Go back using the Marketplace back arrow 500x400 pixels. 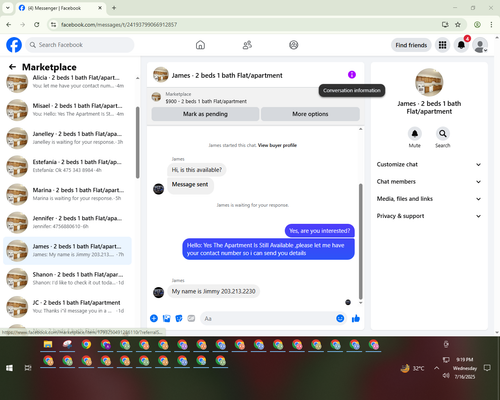pos(12,67)
